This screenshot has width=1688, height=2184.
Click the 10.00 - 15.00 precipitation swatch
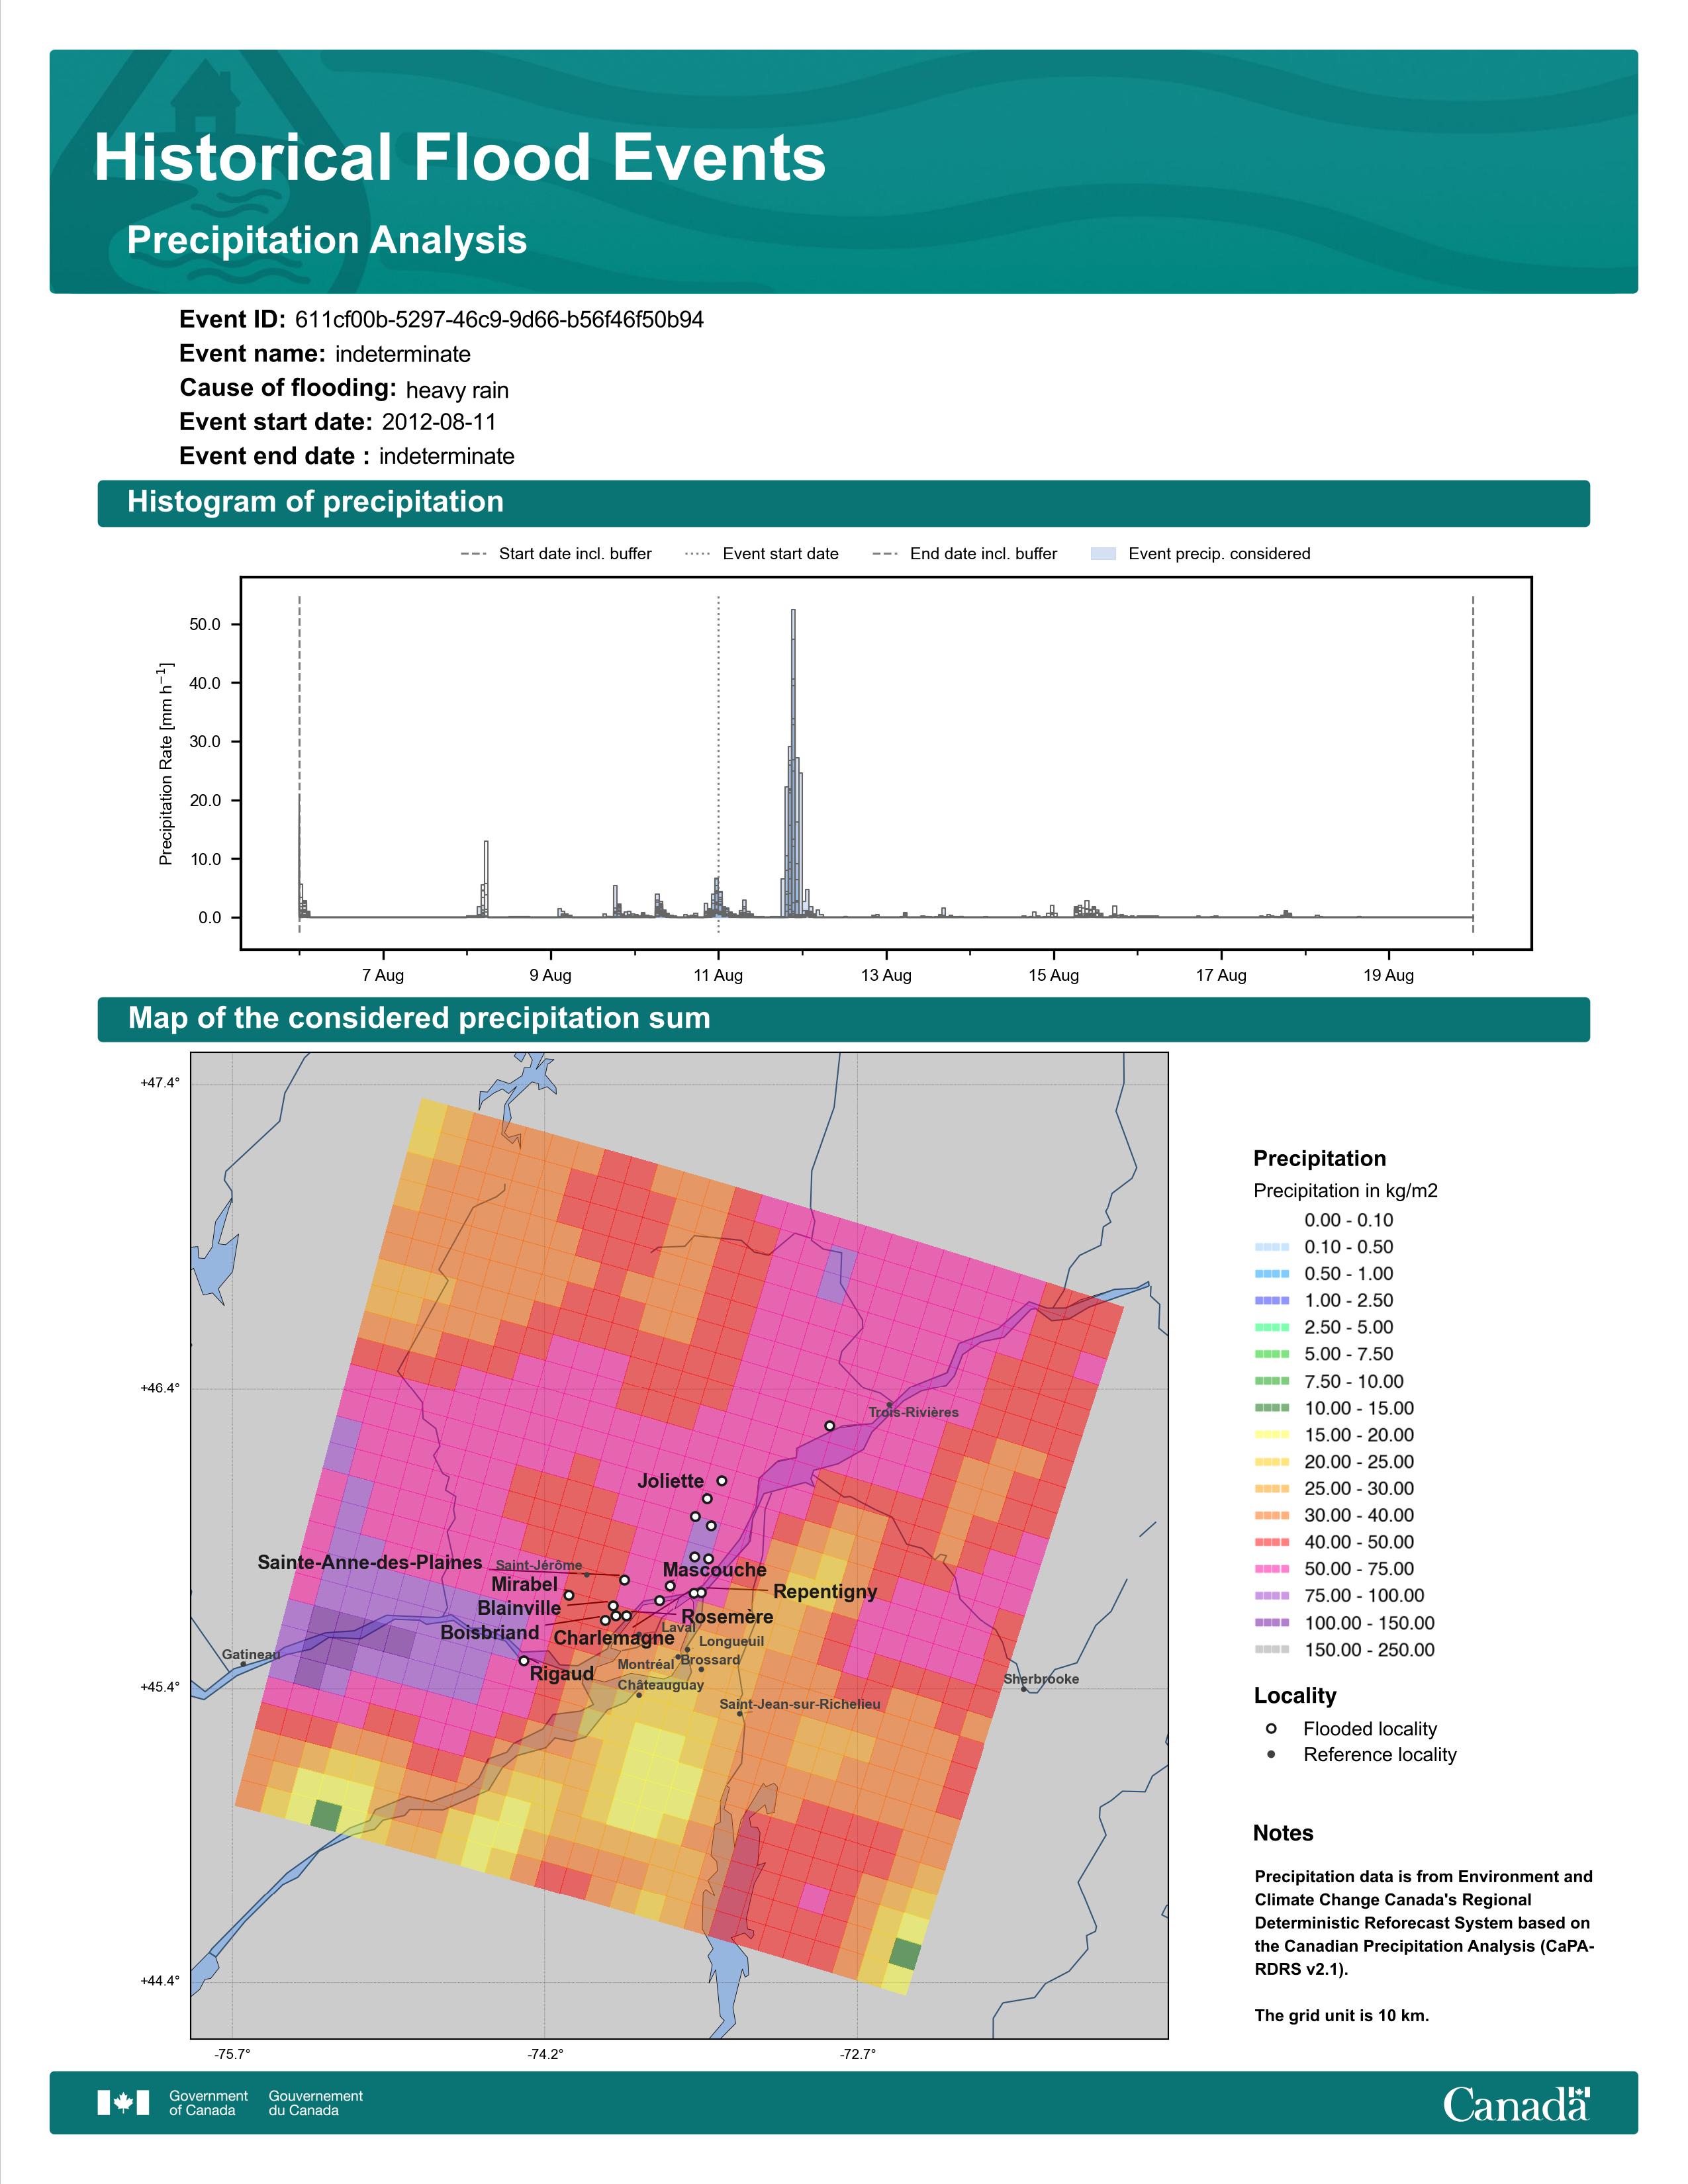pyautogui.click(x=1271, y=1408)
